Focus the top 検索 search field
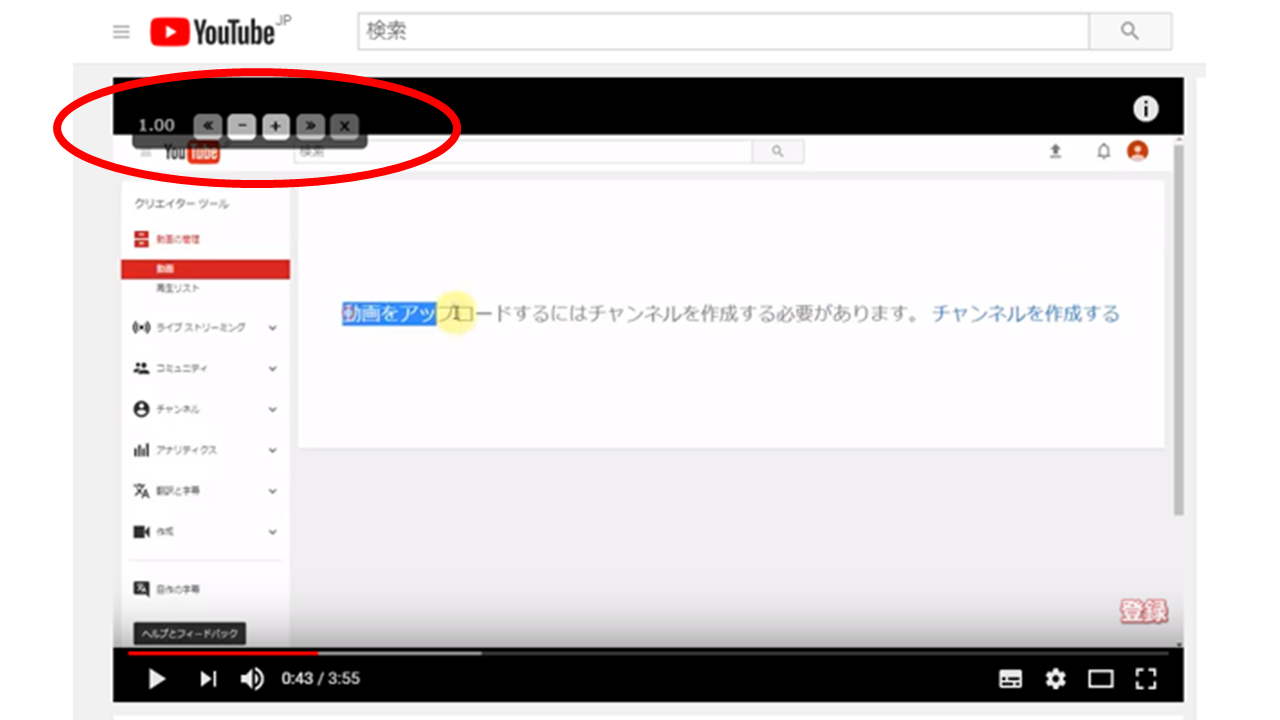 click(723, 31)
